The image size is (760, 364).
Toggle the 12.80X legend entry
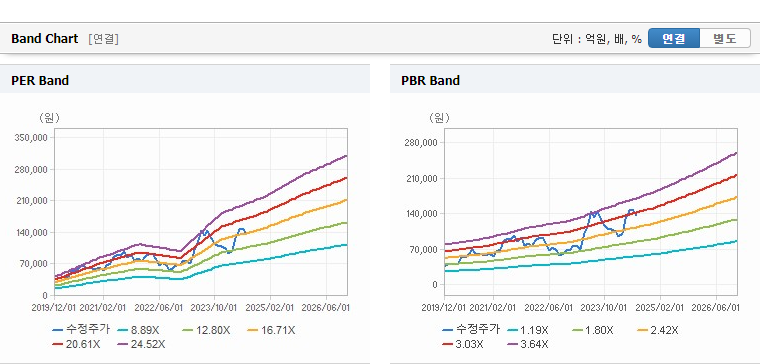click(x=206, y=330)
